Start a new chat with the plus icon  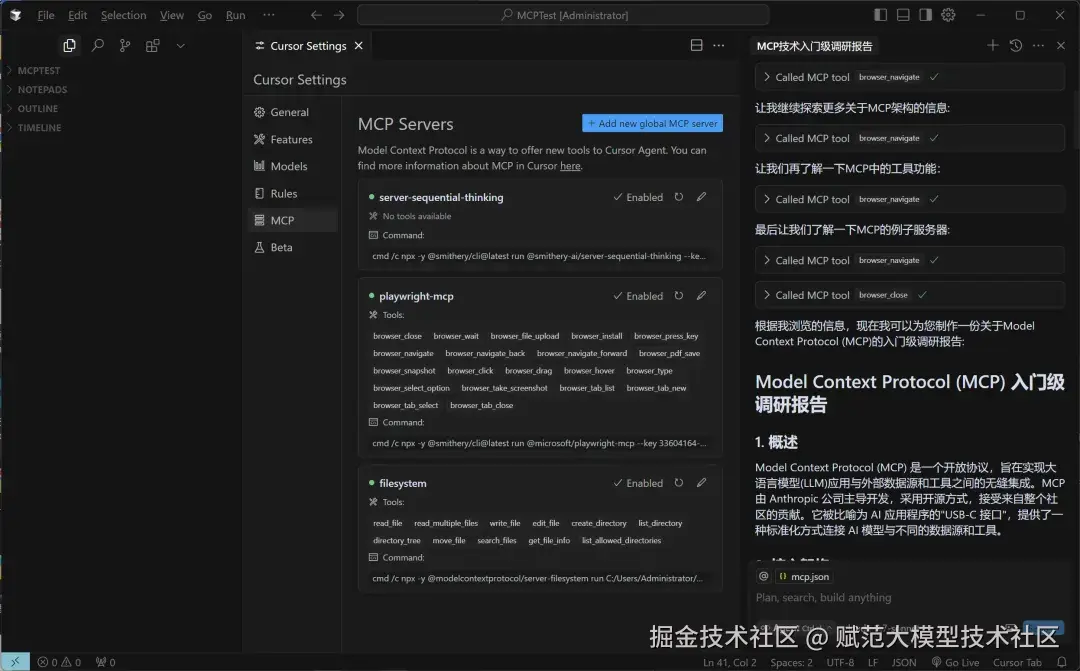tap(992, 45)
